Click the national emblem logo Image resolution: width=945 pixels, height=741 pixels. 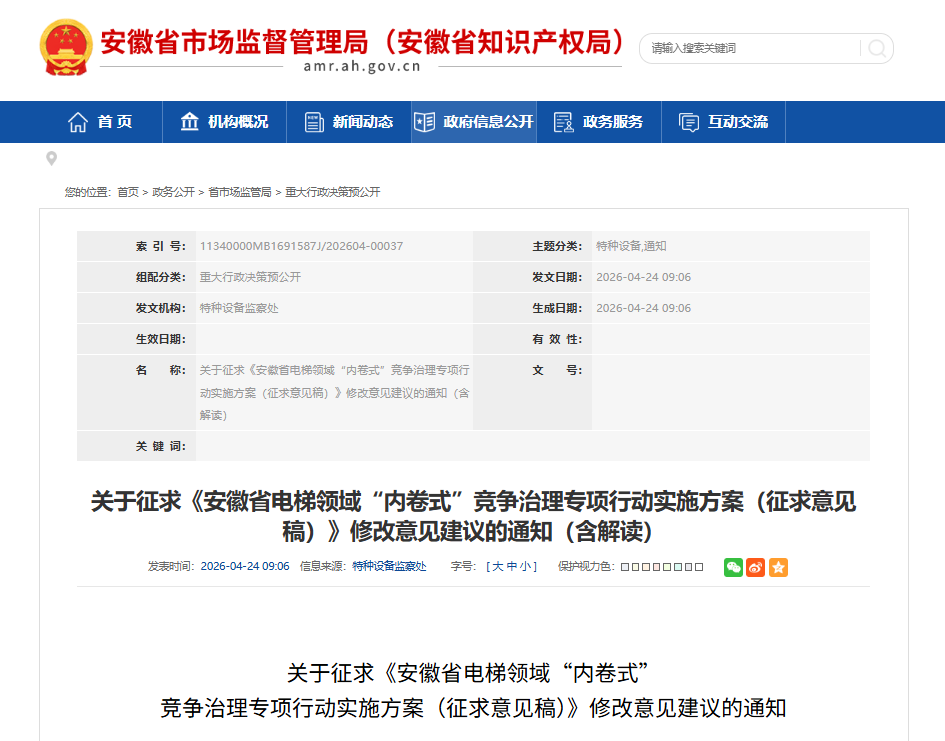point(65,47)
